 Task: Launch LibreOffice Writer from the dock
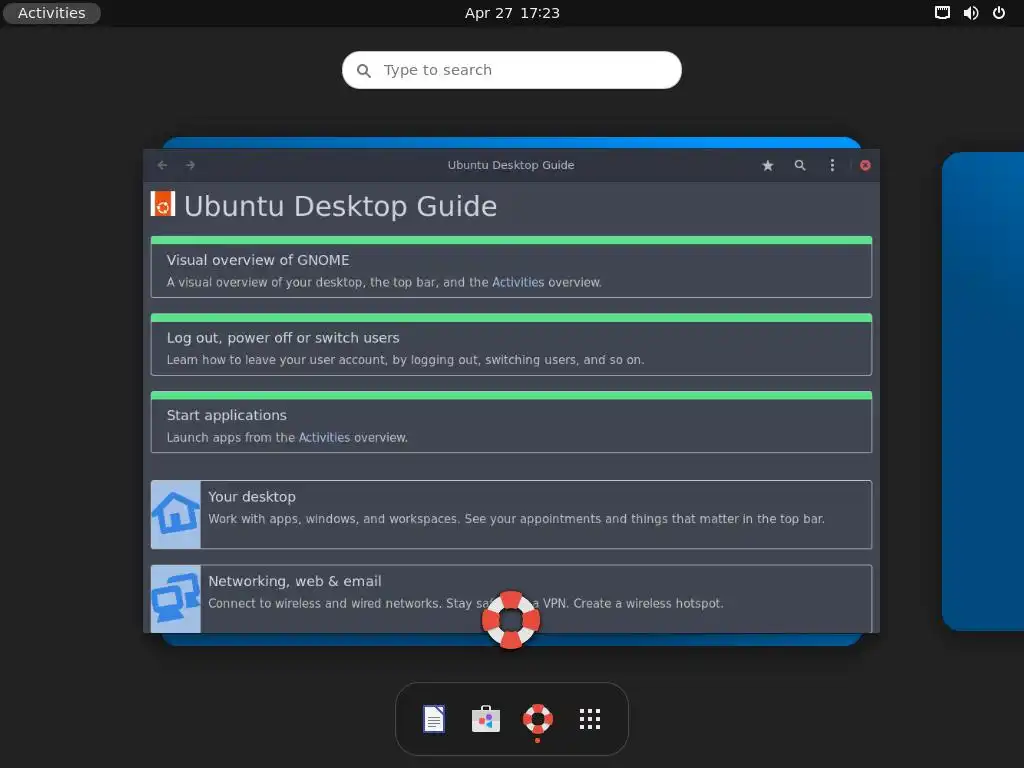[434, 719]
